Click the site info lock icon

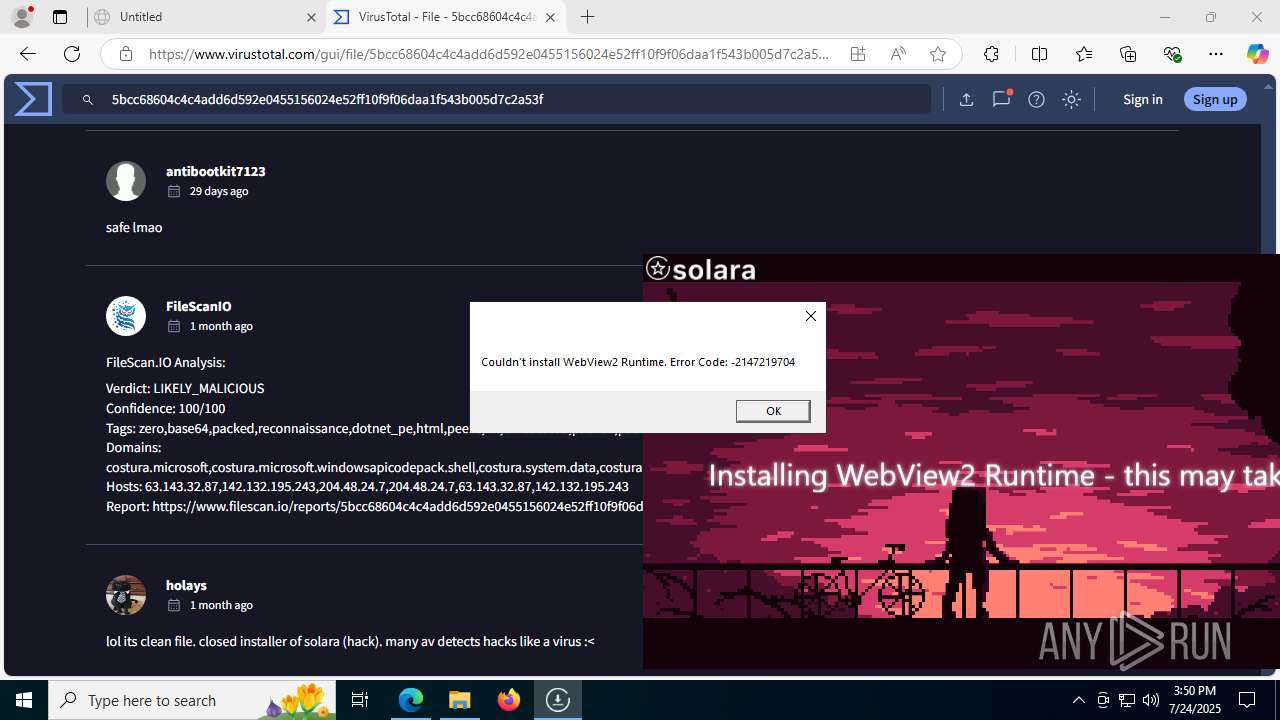[x=125, y=54]
